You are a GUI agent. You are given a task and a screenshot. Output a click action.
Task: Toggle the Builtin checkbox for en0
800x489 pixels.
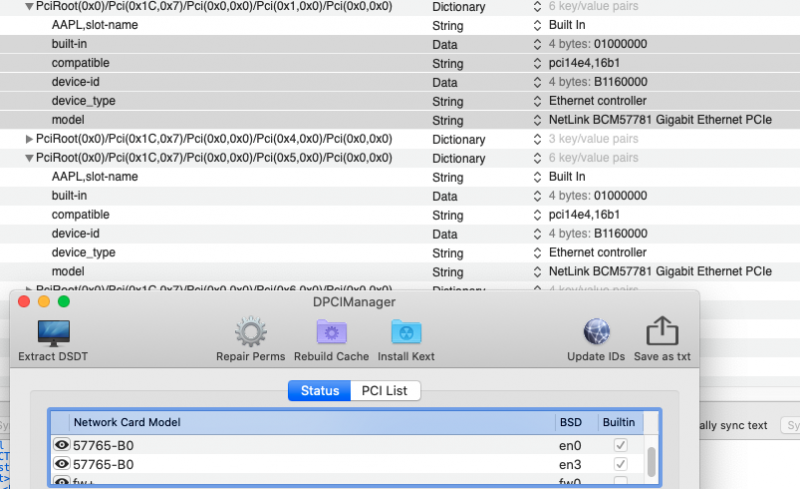(x=620, y=445)
